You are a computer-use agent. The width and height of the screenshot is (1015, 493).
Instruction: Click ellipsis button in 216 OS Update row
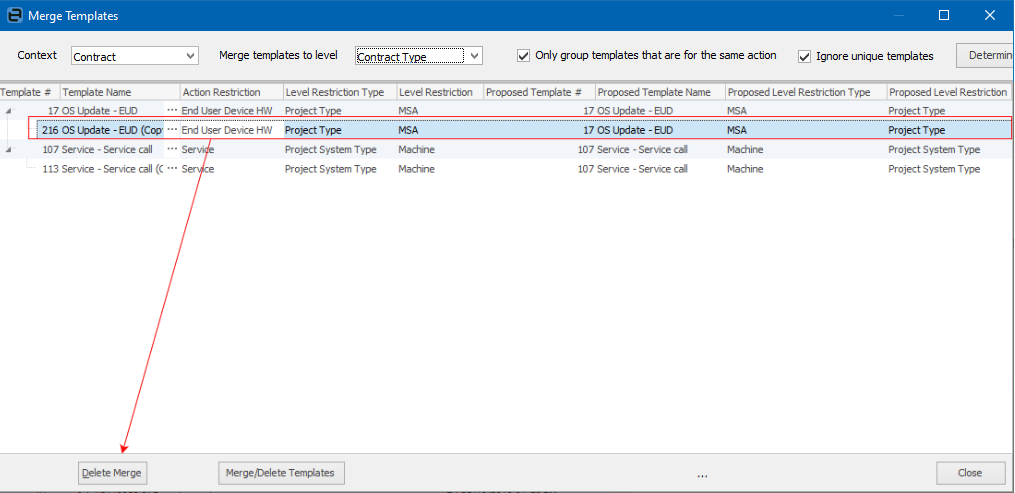(x=172, y=130)
